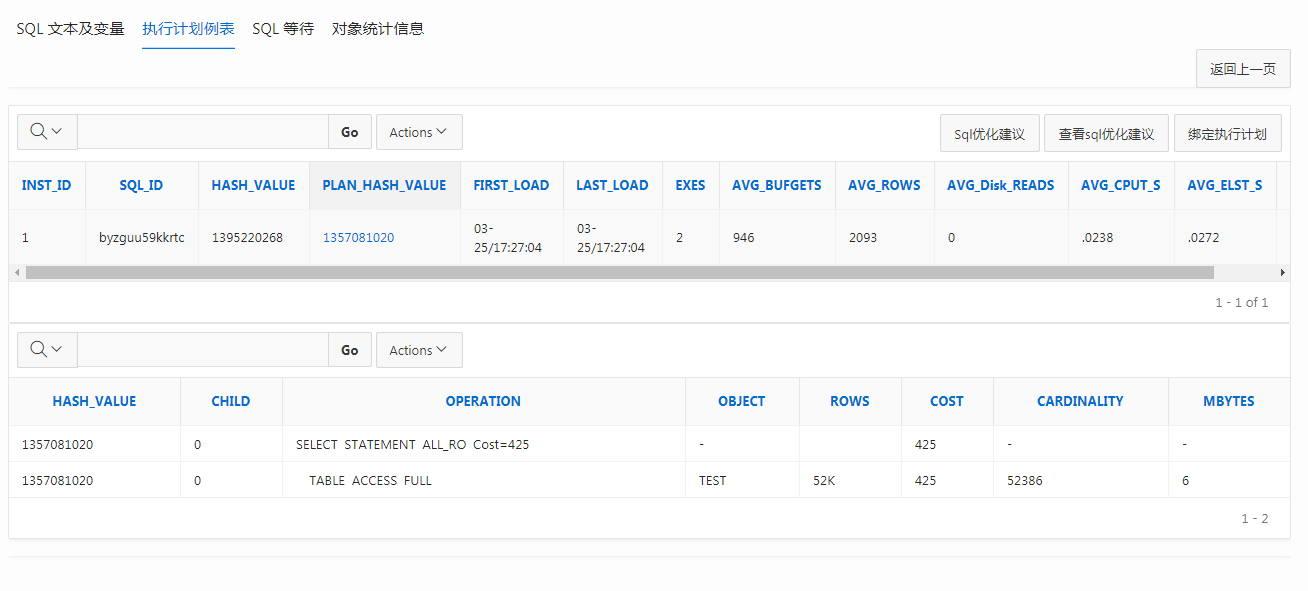Image resolution: width=1308 pixels, height=591 pixels.
Task: Click AVG_ELST_S column header
Action: [x=1225, y=185]
